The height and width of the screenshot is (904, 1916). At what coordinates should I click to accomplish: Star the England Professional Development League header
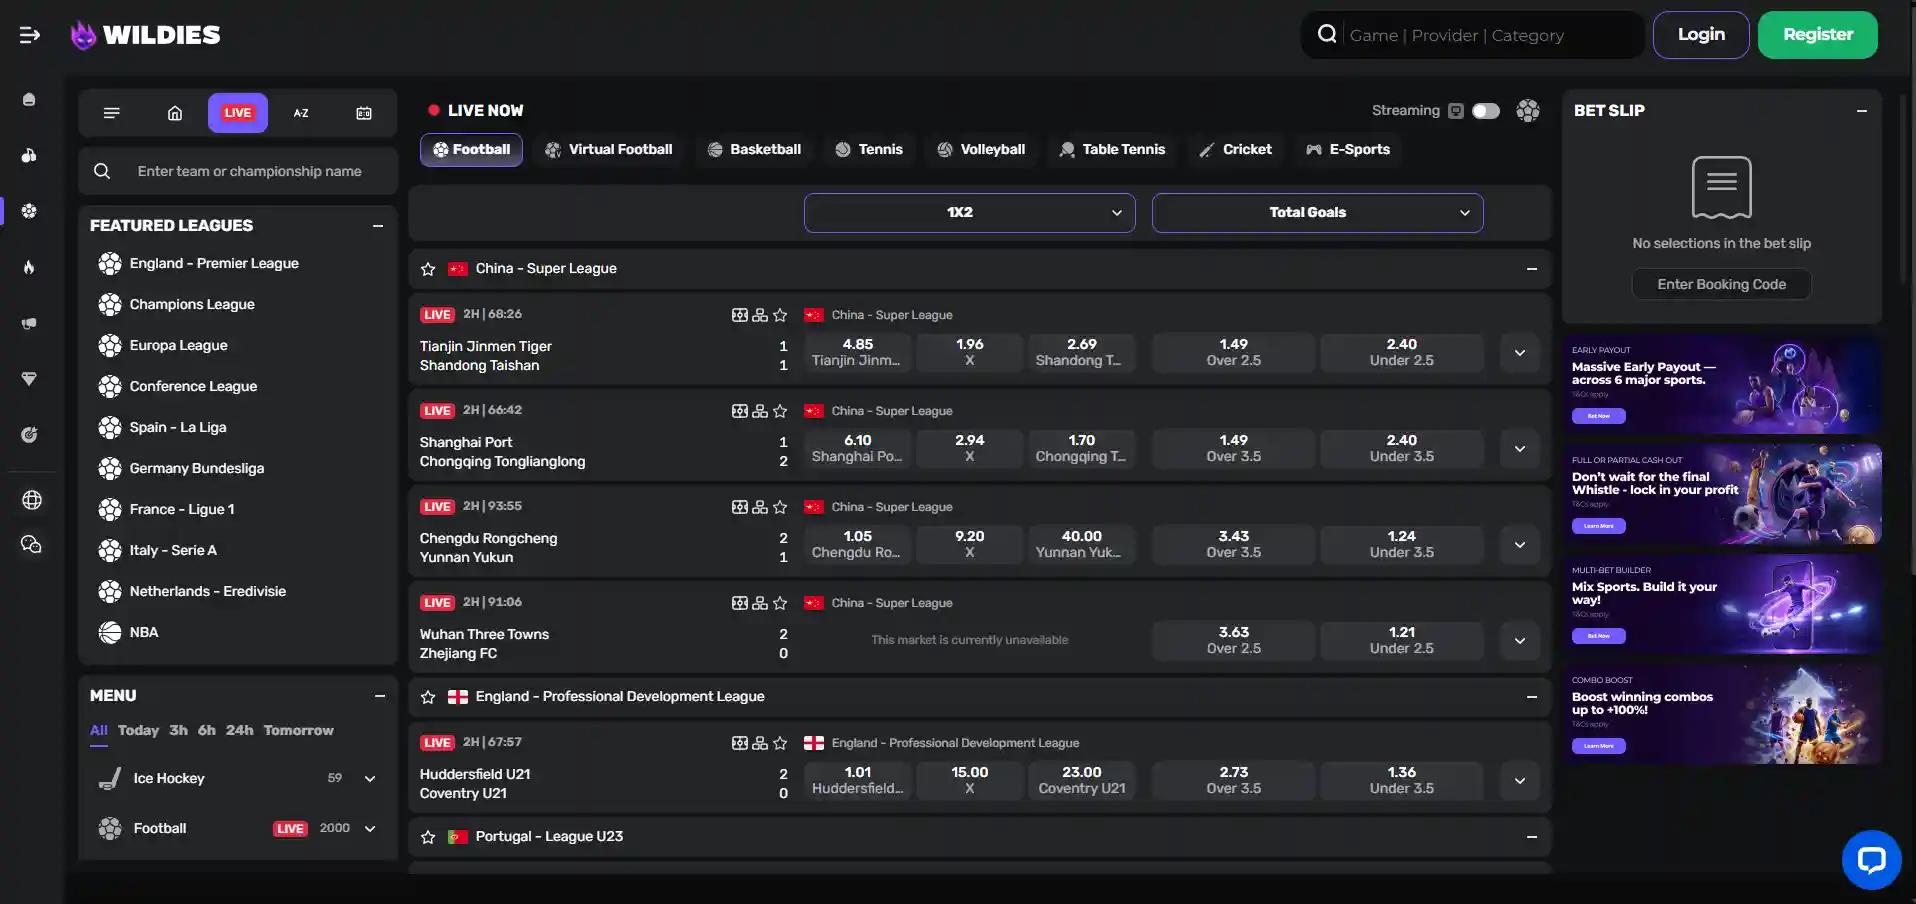pyautogui.click(x=428, y=697)
